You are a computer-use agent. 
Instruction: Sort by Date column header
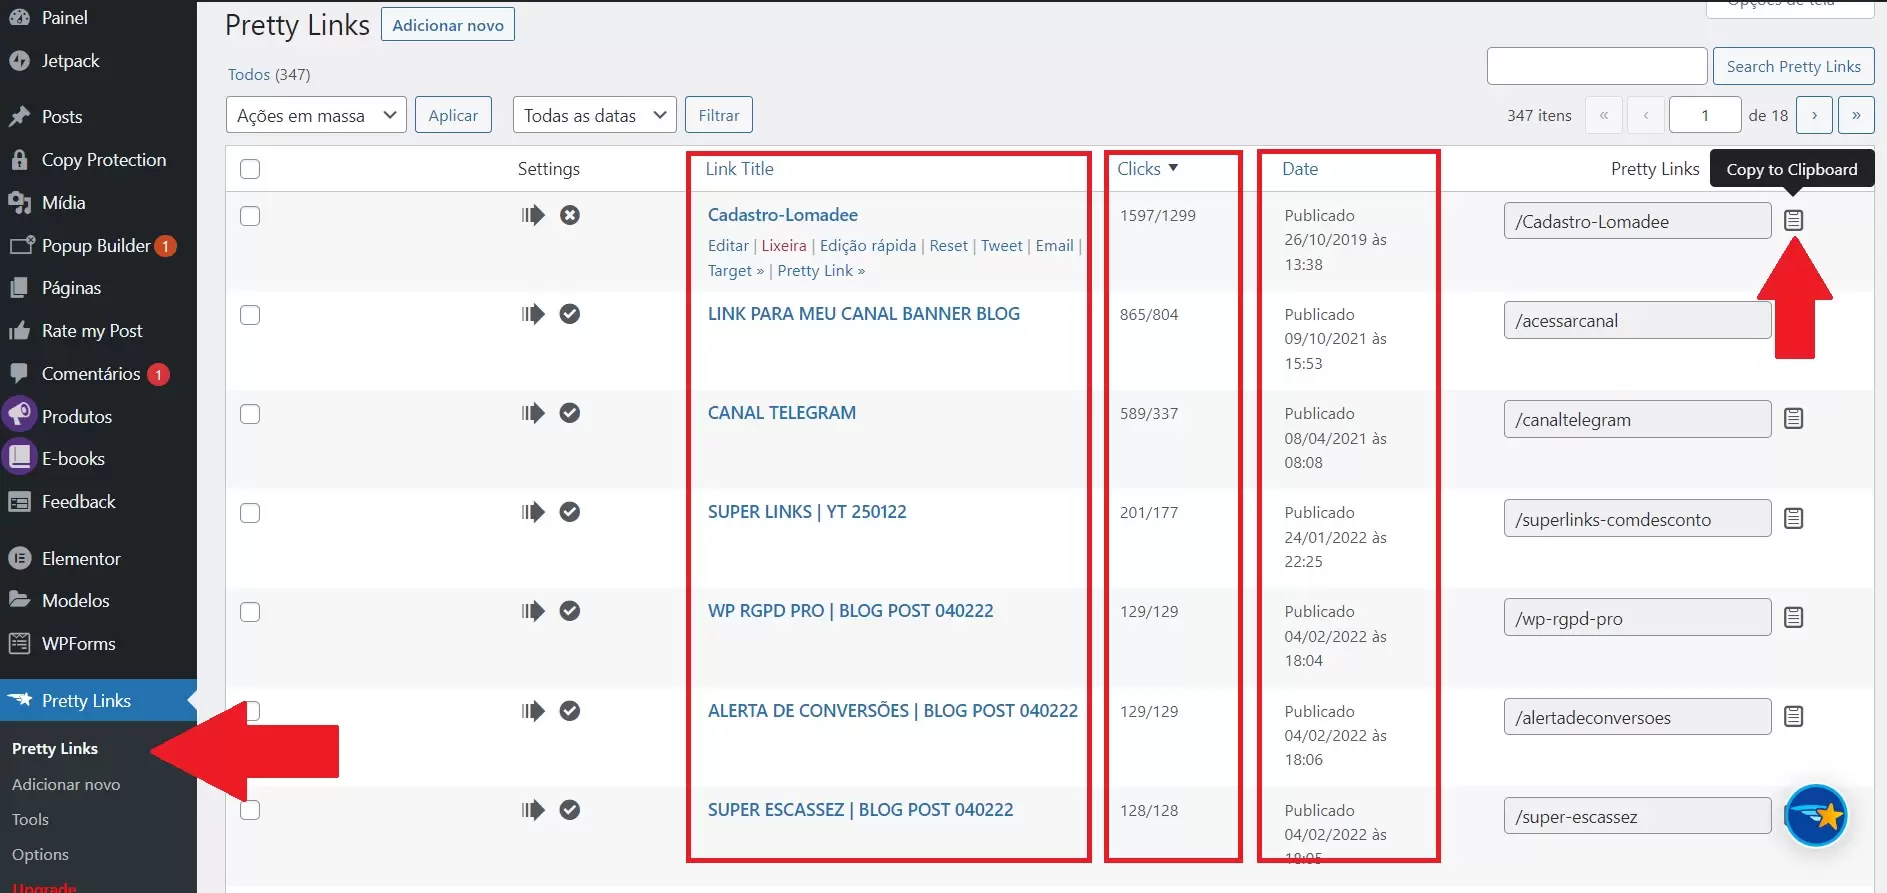click(x=1300, y=169)
